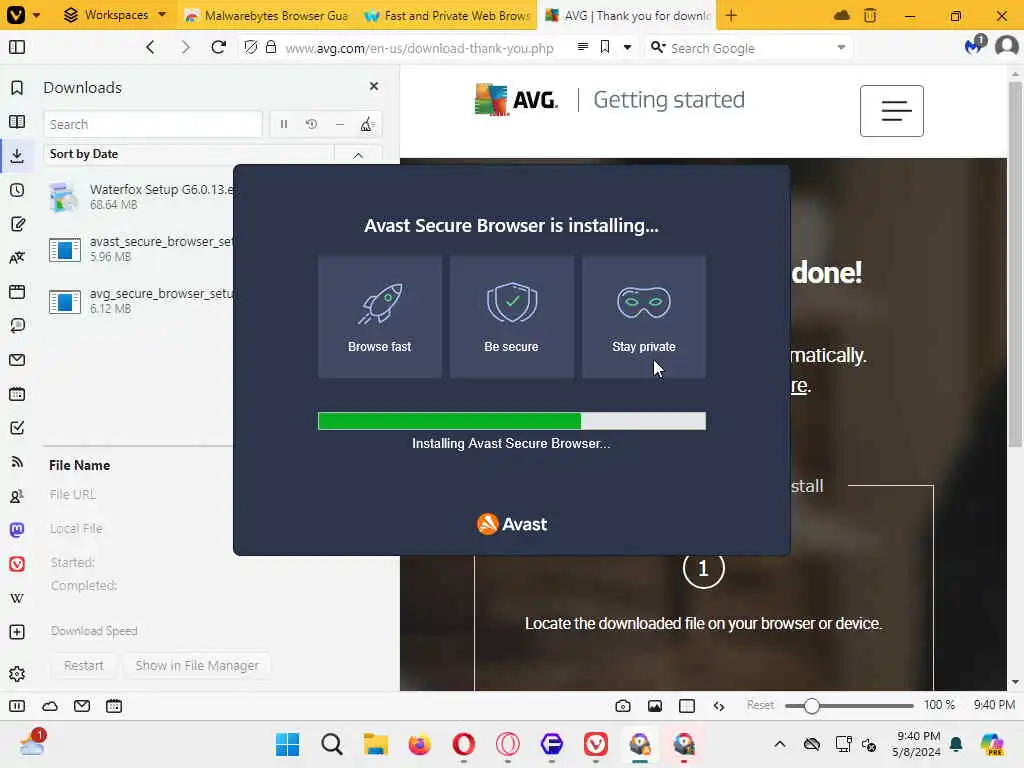1024x768 pixels.
Task: Bookmark this page icon
Action: click(x=605, y=47)
